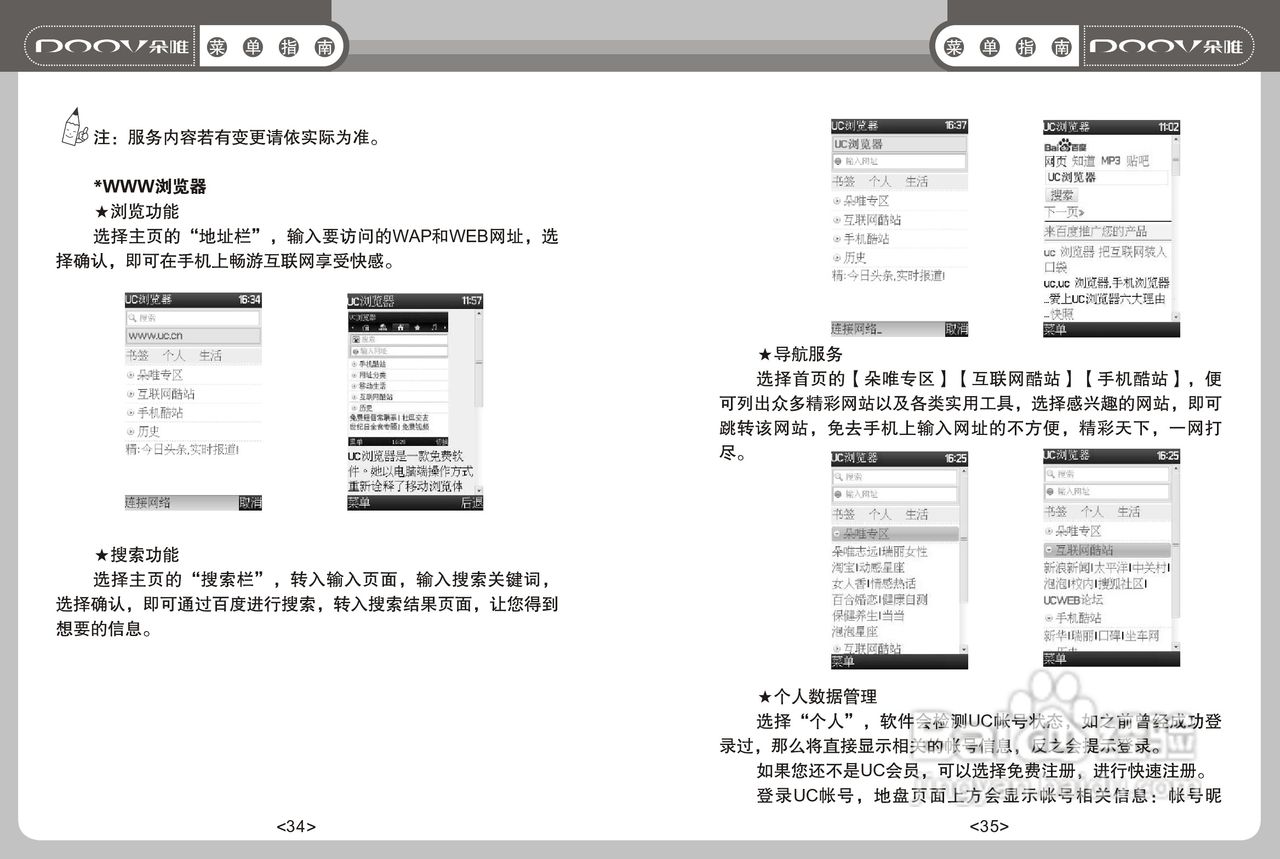Open Baidu 贴吧 tab in 11:02 screenshot
1280x859 pixels.
point(1138,161)
